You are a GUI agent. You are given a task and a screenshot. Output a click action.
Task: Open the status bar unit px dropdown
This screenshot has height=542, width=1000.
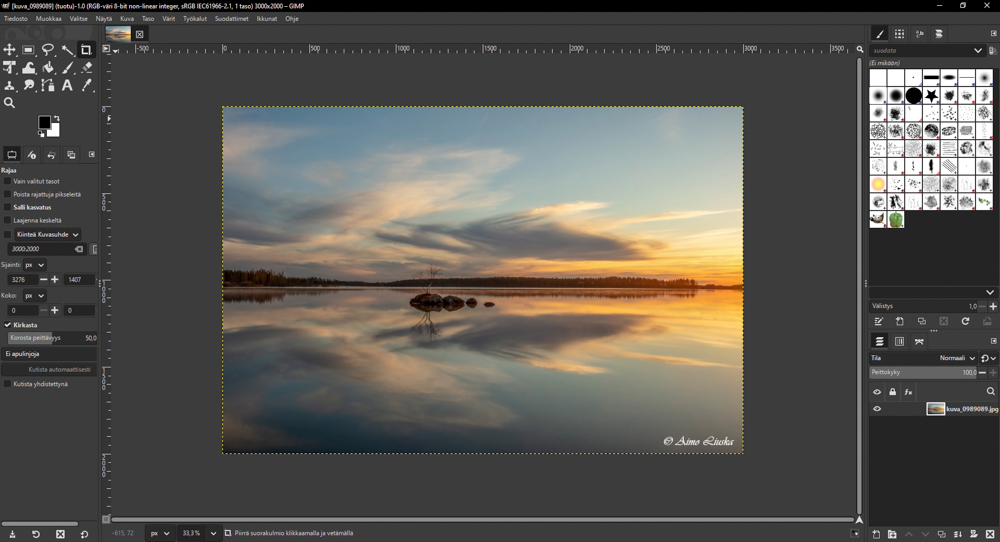(x=160, y=533)
